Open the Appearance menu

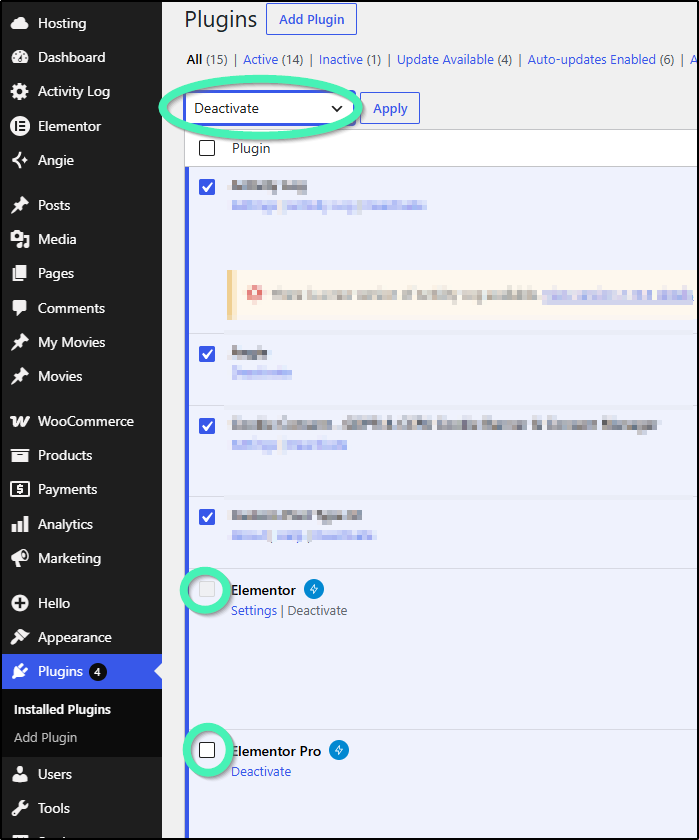[x=81, y=638]
